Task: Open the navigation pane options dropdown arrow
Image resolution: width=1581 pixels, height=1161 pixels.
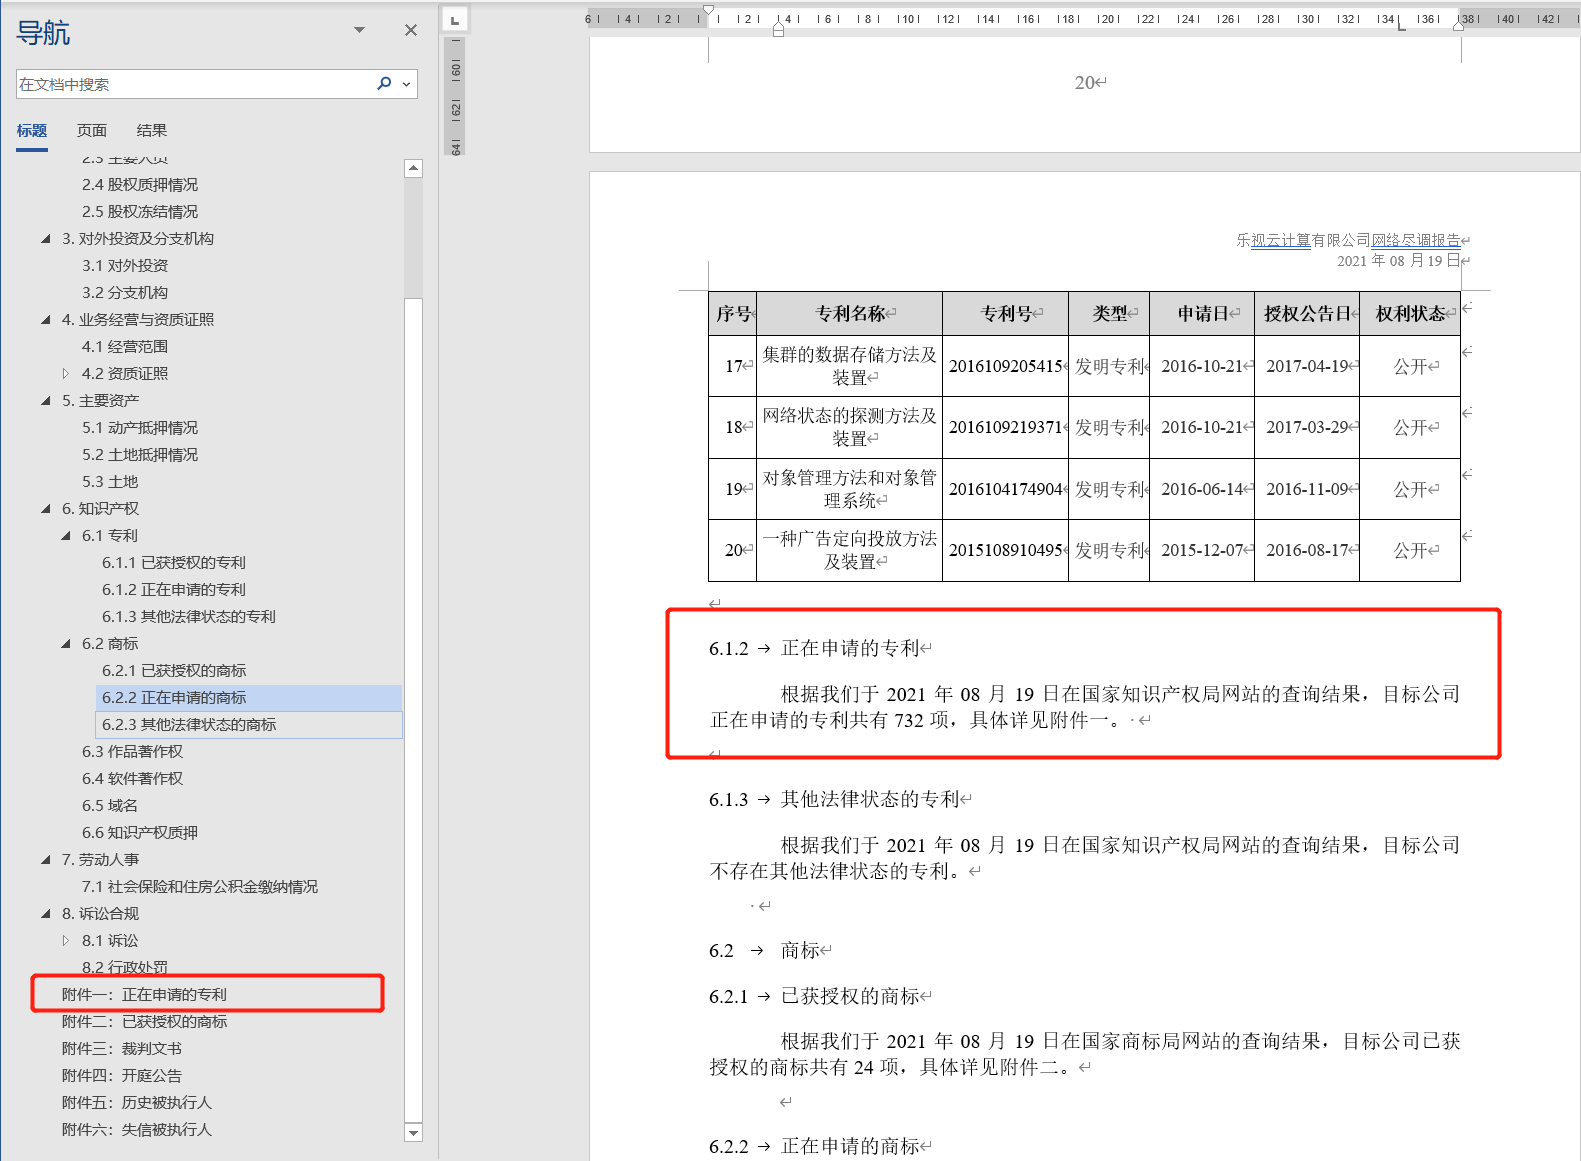Action: click(x=359, y=30)
